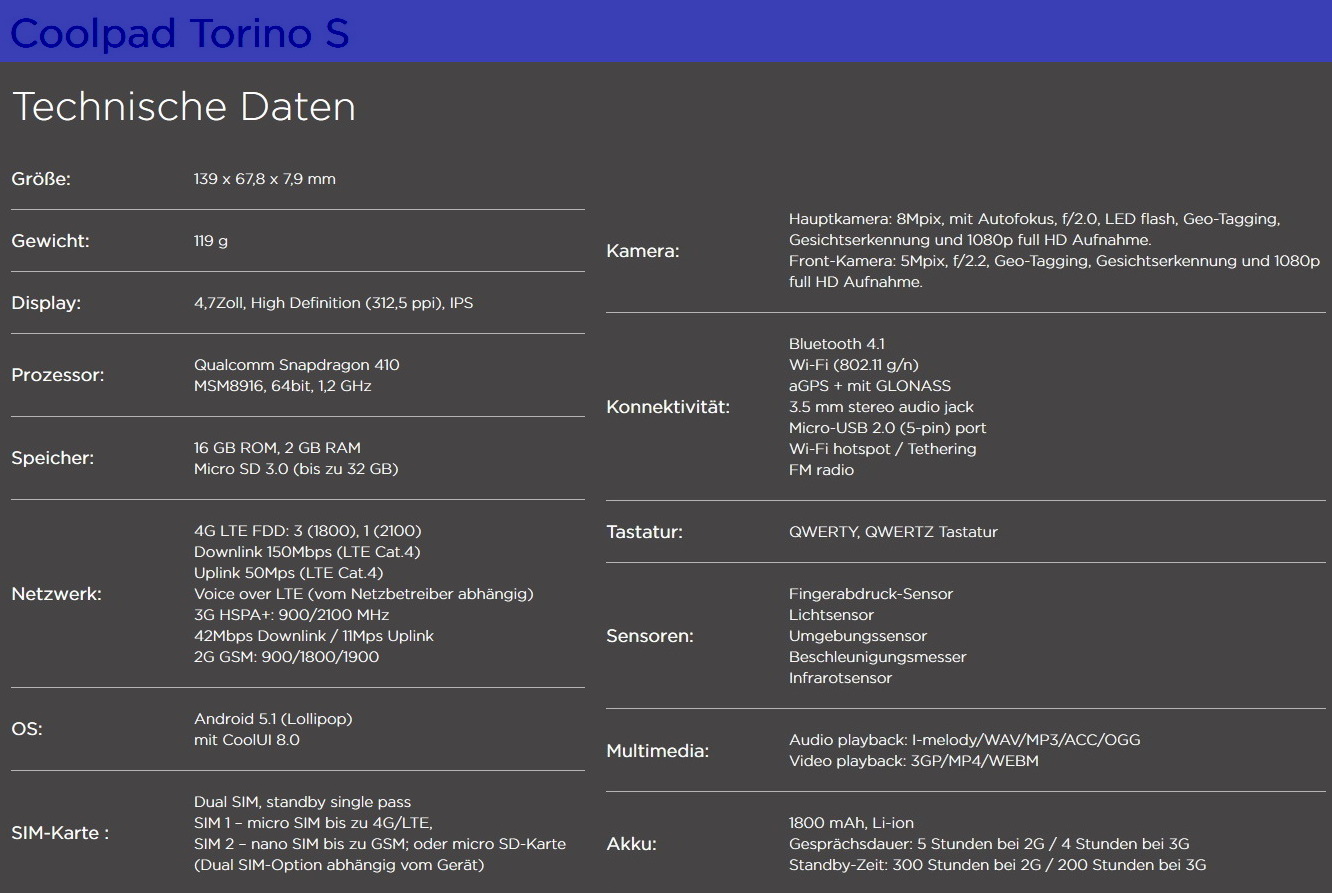Click the 'Coolpad Torino S' title

pos(180,33)
